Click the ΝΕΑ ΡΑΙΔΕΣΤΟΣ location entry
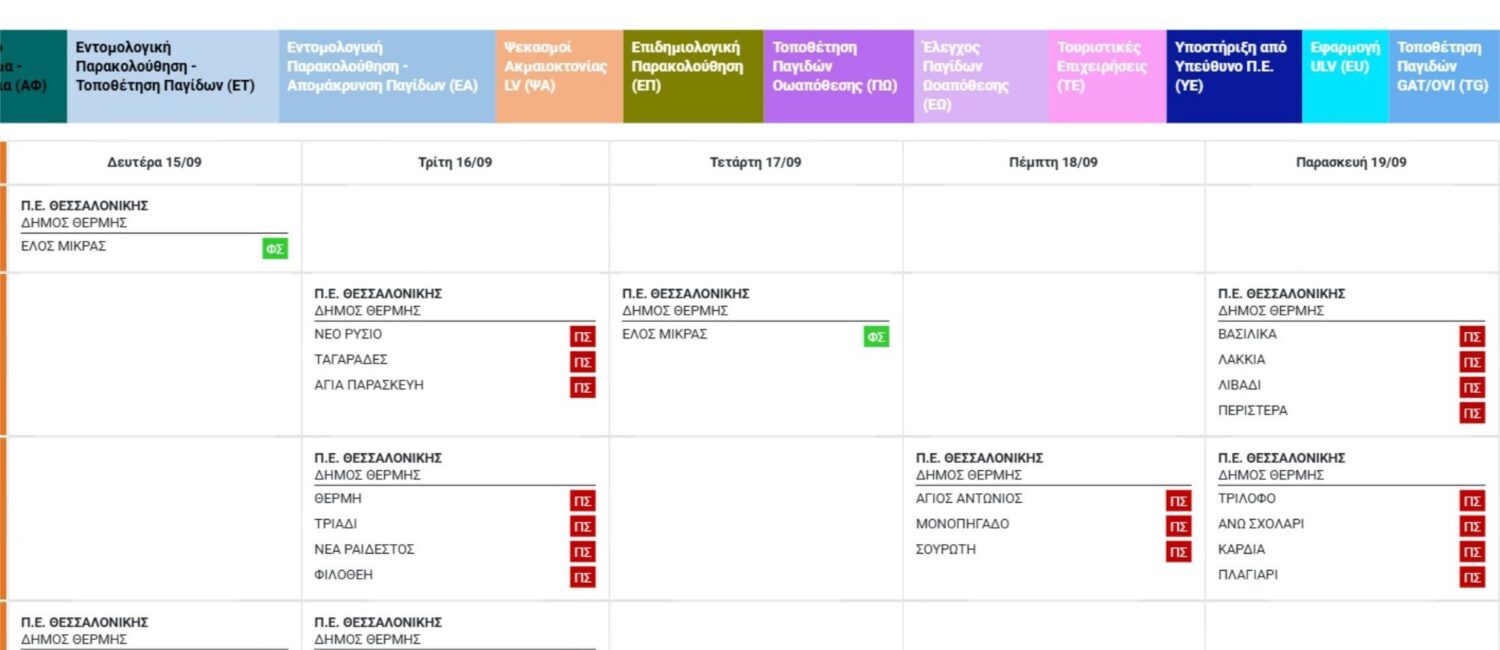This screenshot has height=650, width=1500. pyautogui.click(x=364, y=549)
